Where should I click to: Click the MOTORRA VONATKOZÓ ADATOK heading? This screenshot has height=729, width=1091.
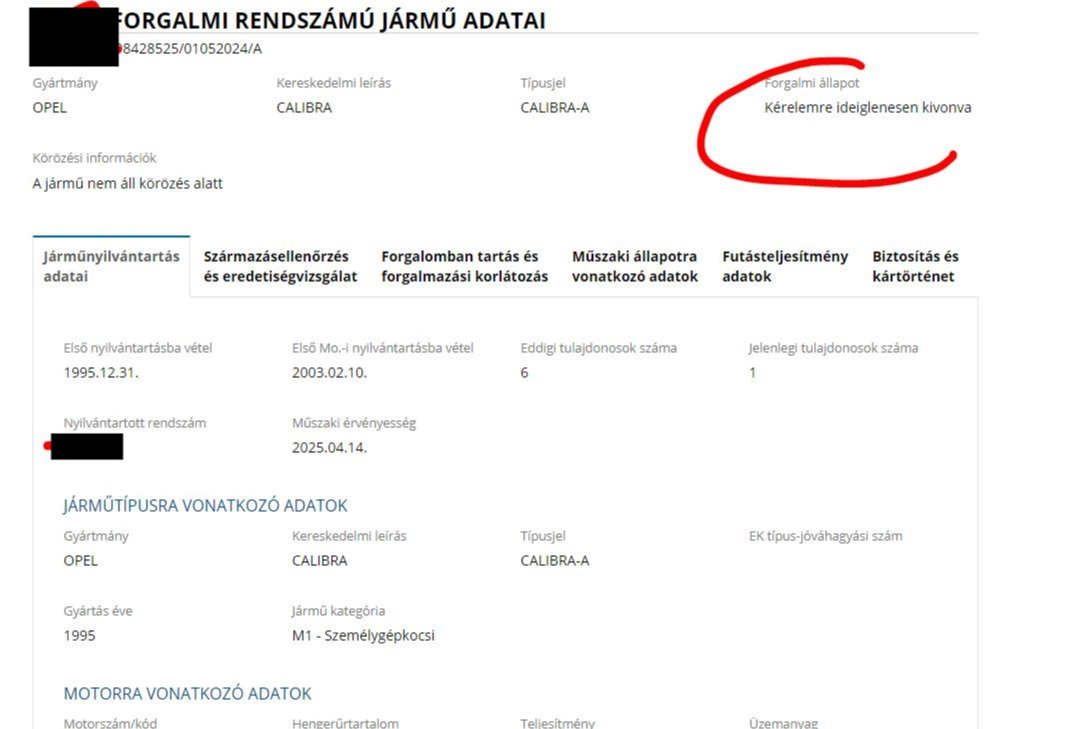click(187, 694)
